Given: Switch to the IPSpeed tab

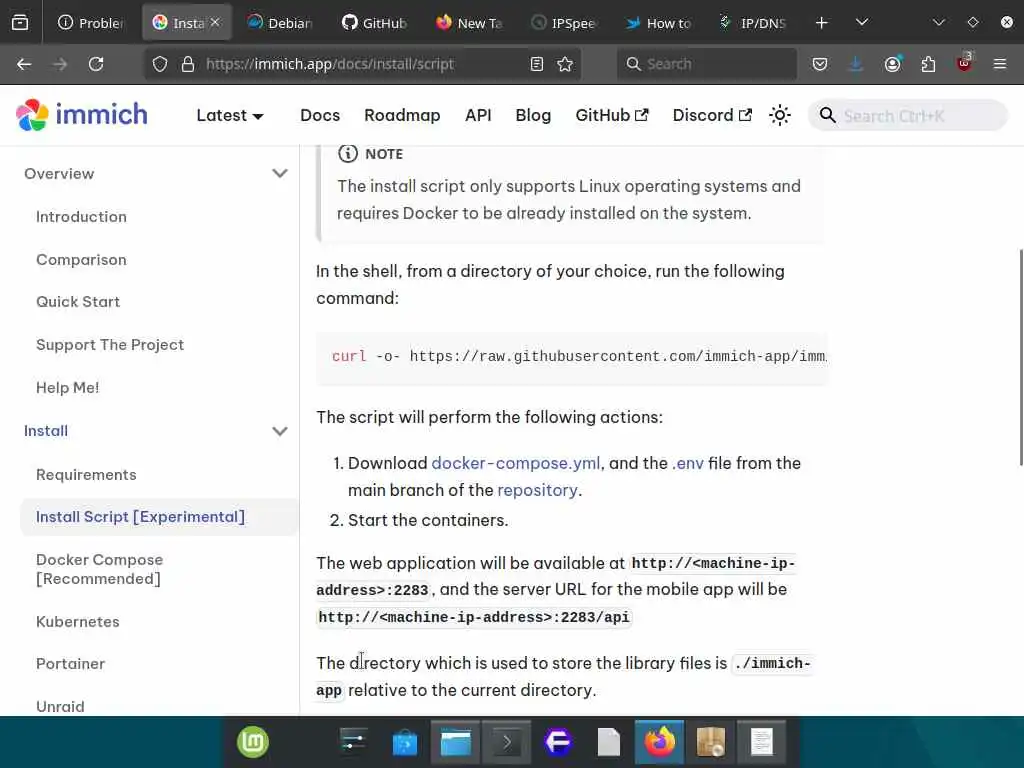Looking at the screenshot, I should point(564,23).
